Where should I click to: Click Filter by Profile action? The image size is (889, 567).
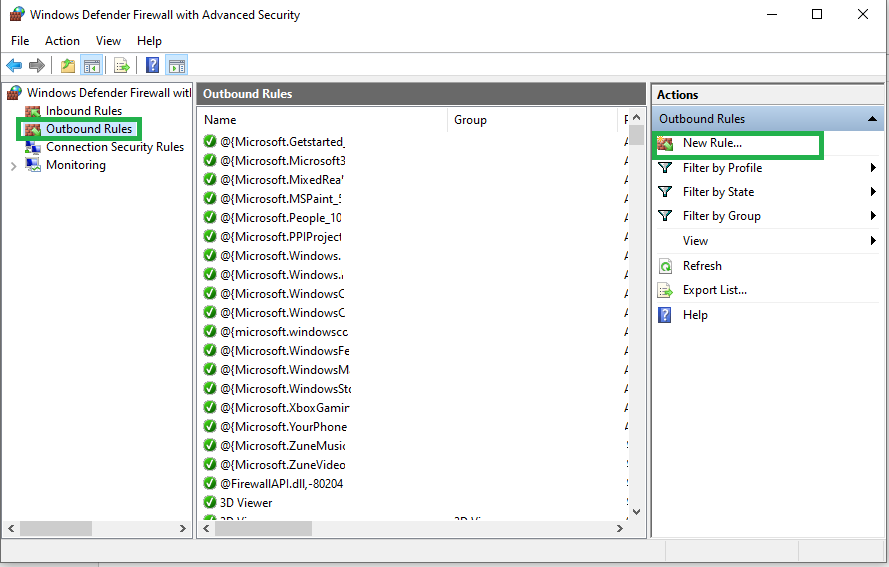(x=722, y=168)
